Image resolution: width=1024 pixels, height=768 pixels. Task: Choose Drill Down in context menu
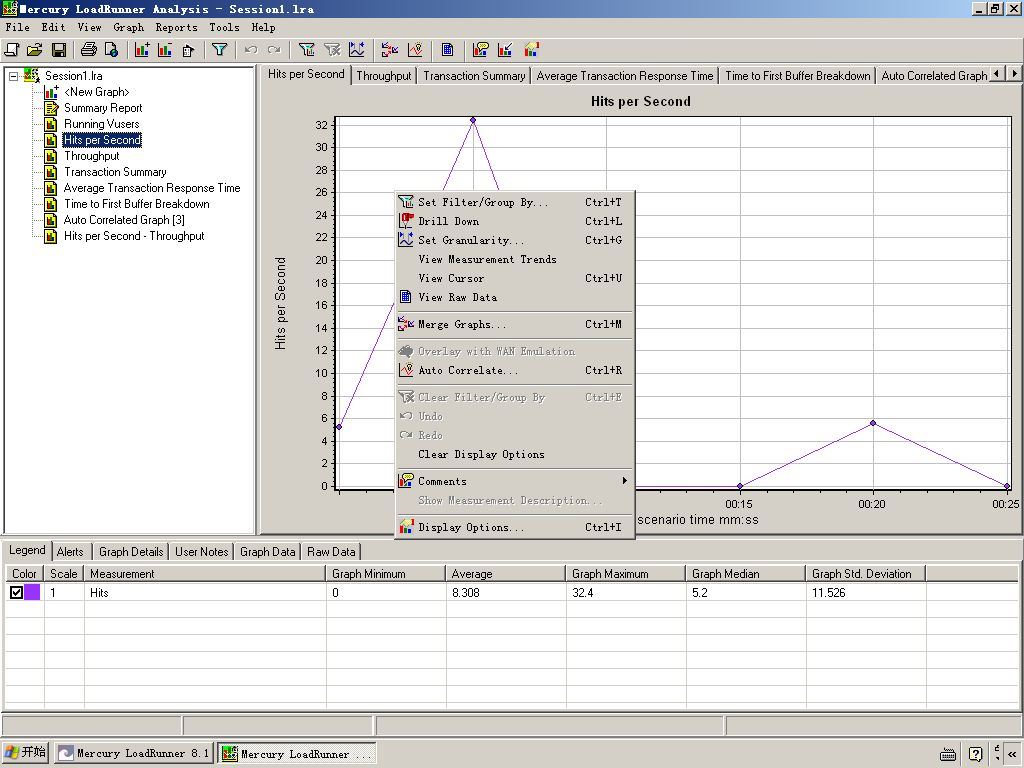515,221
